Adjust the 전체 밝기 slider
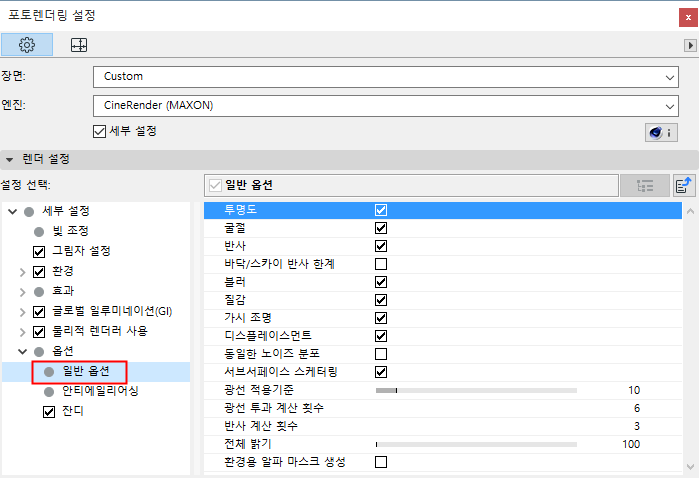The height and width of the screenshot is (478, 699). tap(476, 445)
